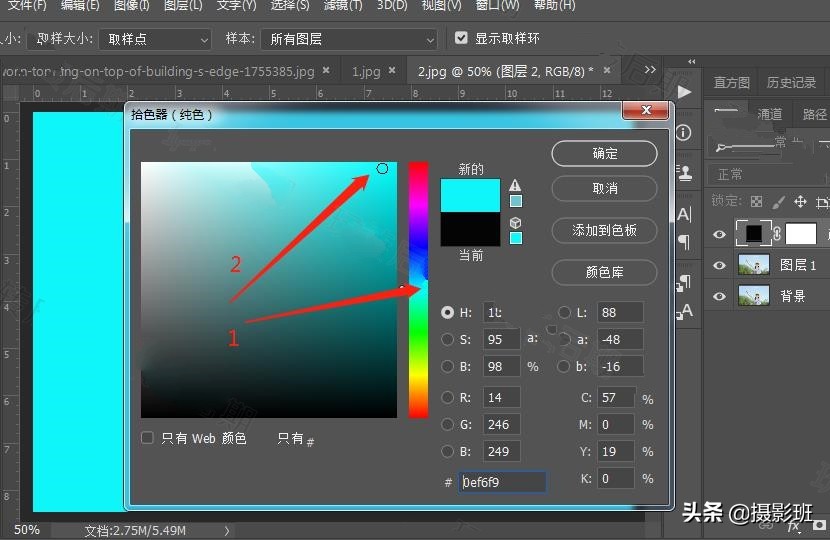Hide the 背景 layer via eye icon
This screenshot has height=540, width=830.
(718, 296)
